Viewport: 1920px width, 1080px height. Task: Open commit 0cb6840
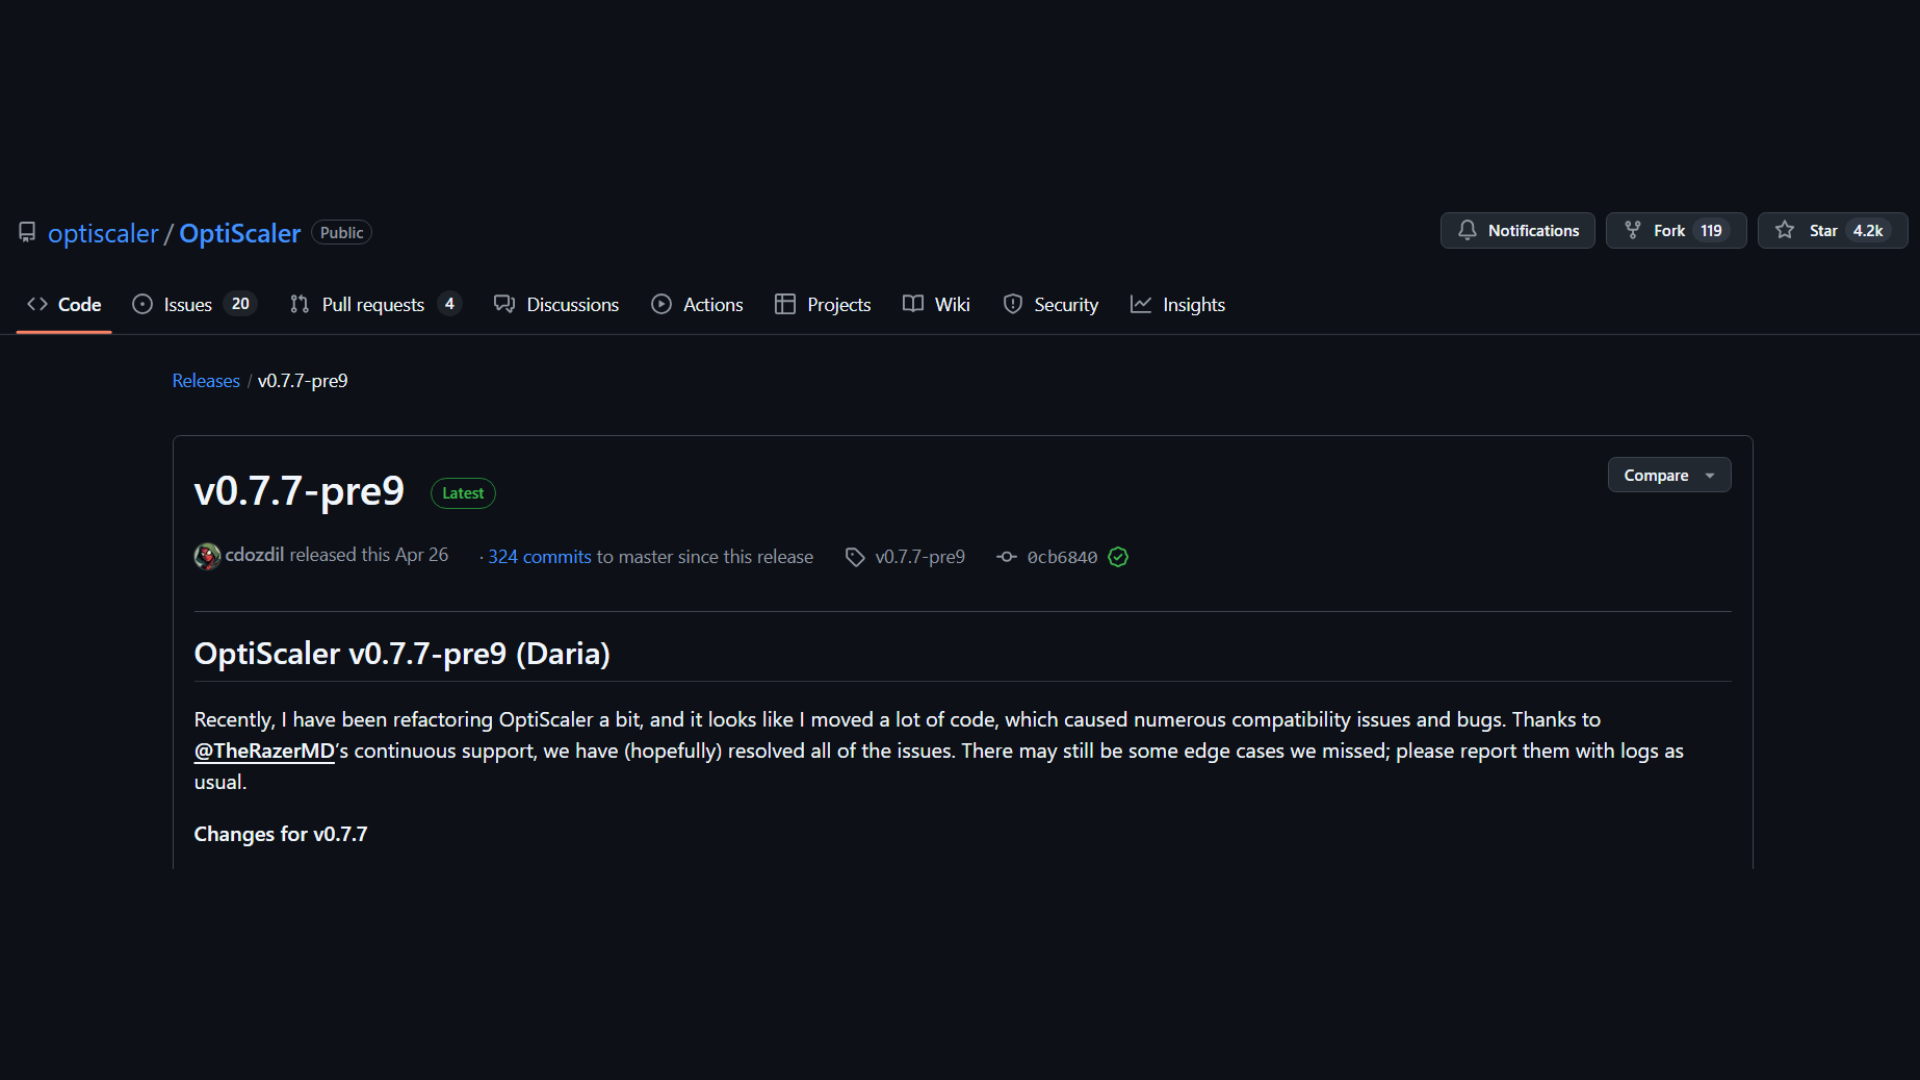tap(1062, 557)
